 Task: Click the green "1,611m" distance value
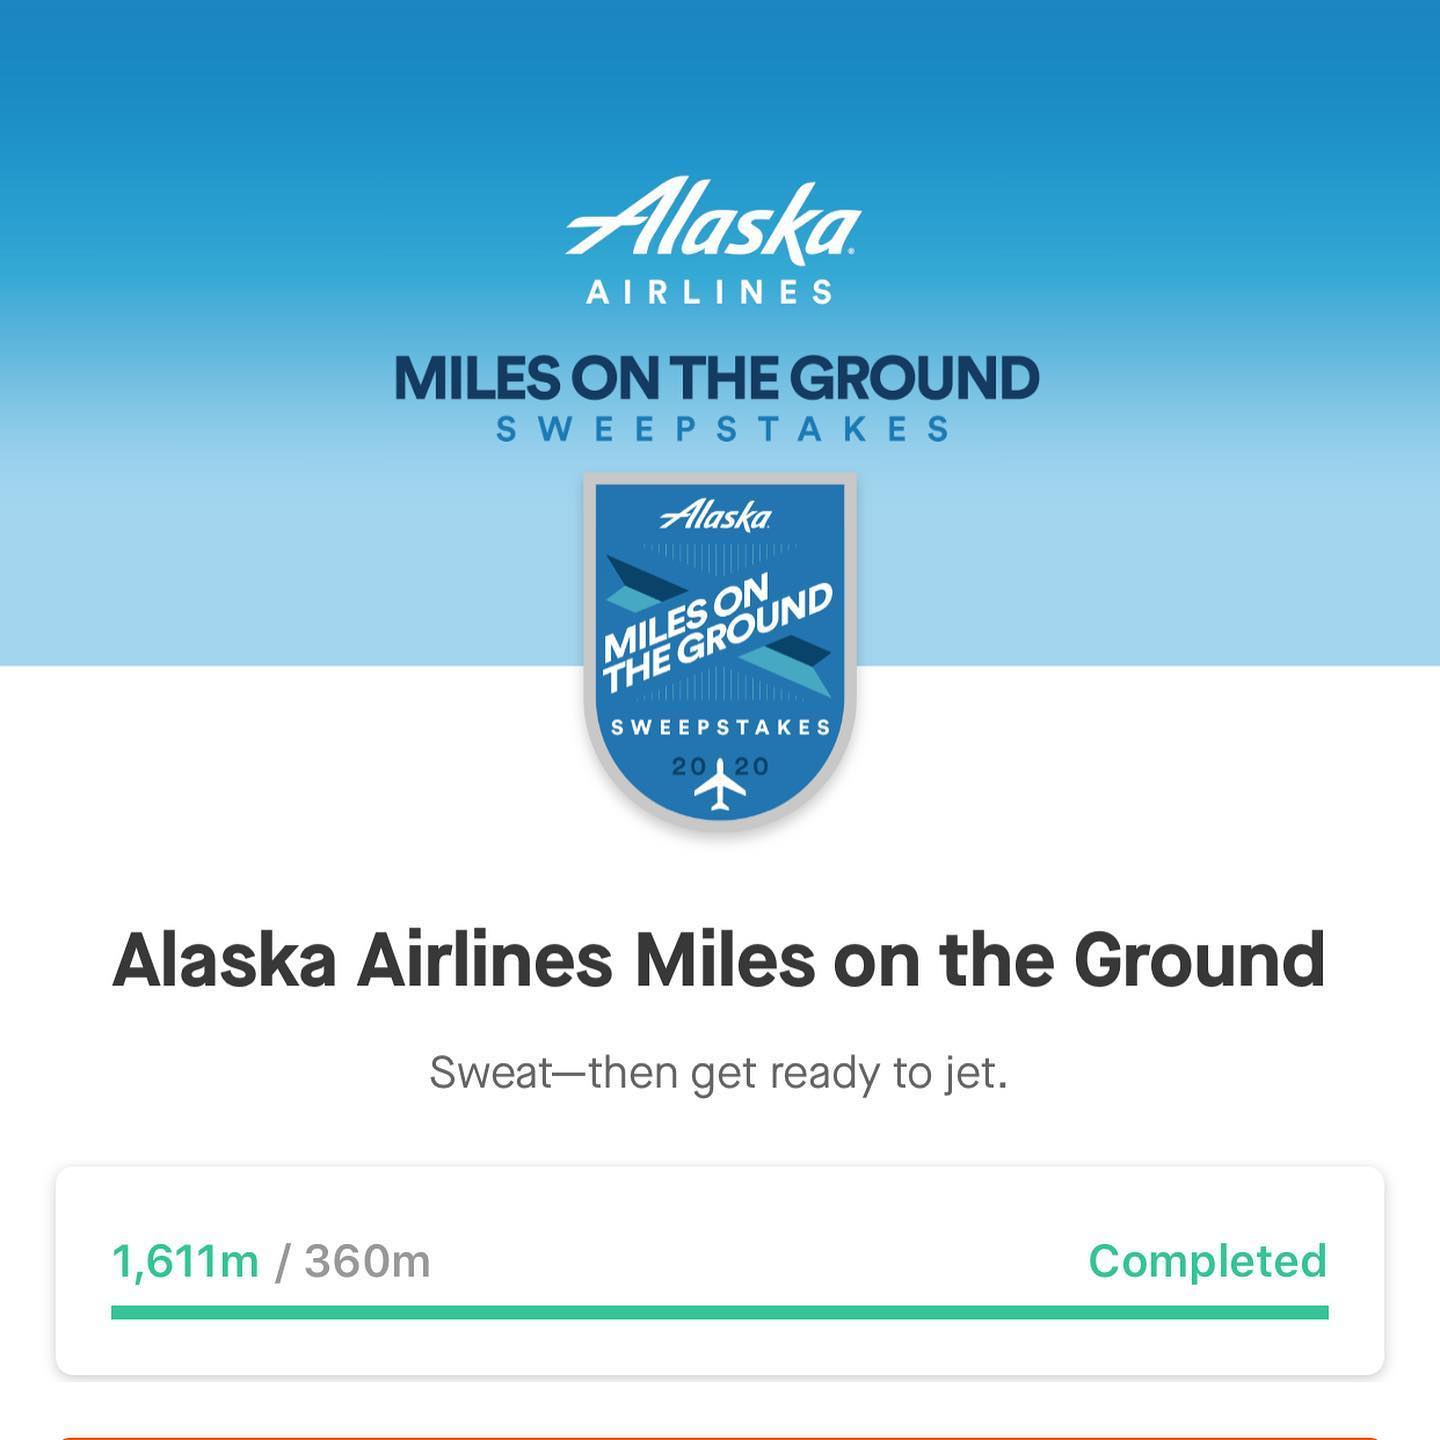[x=185, y=1261]
